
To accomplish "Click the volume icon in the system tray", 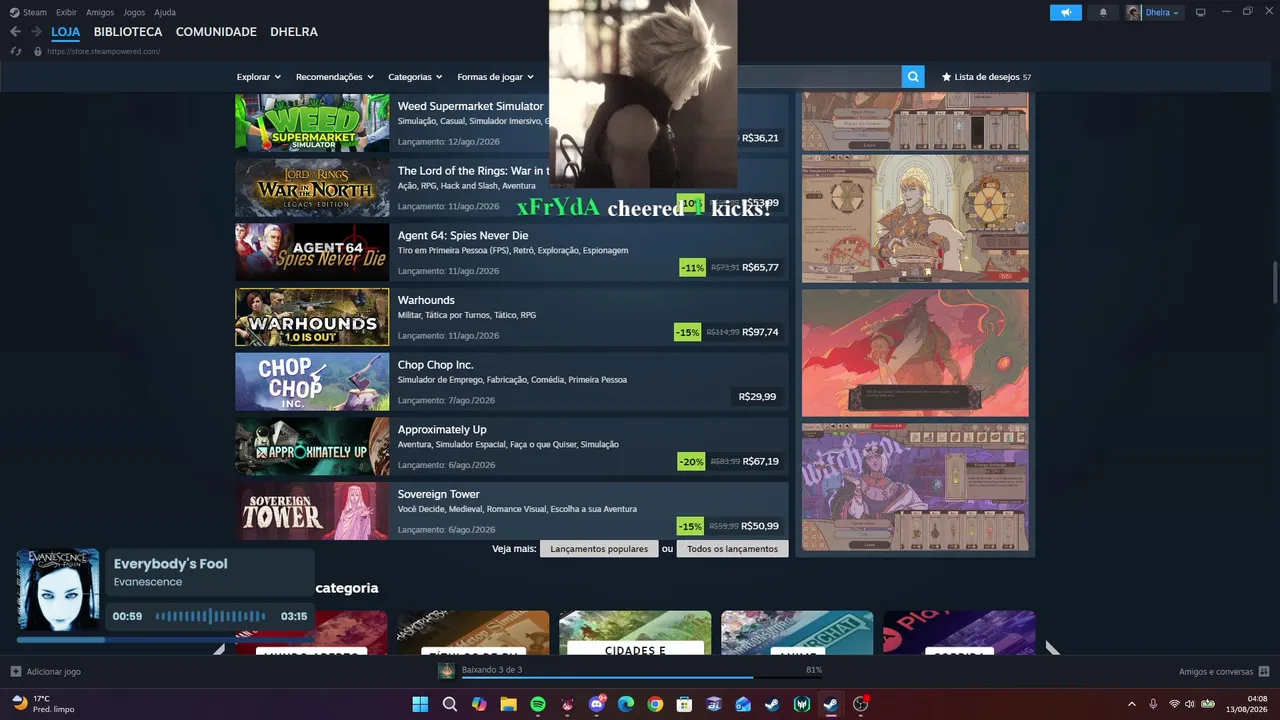I will (x=1191, y=704).
